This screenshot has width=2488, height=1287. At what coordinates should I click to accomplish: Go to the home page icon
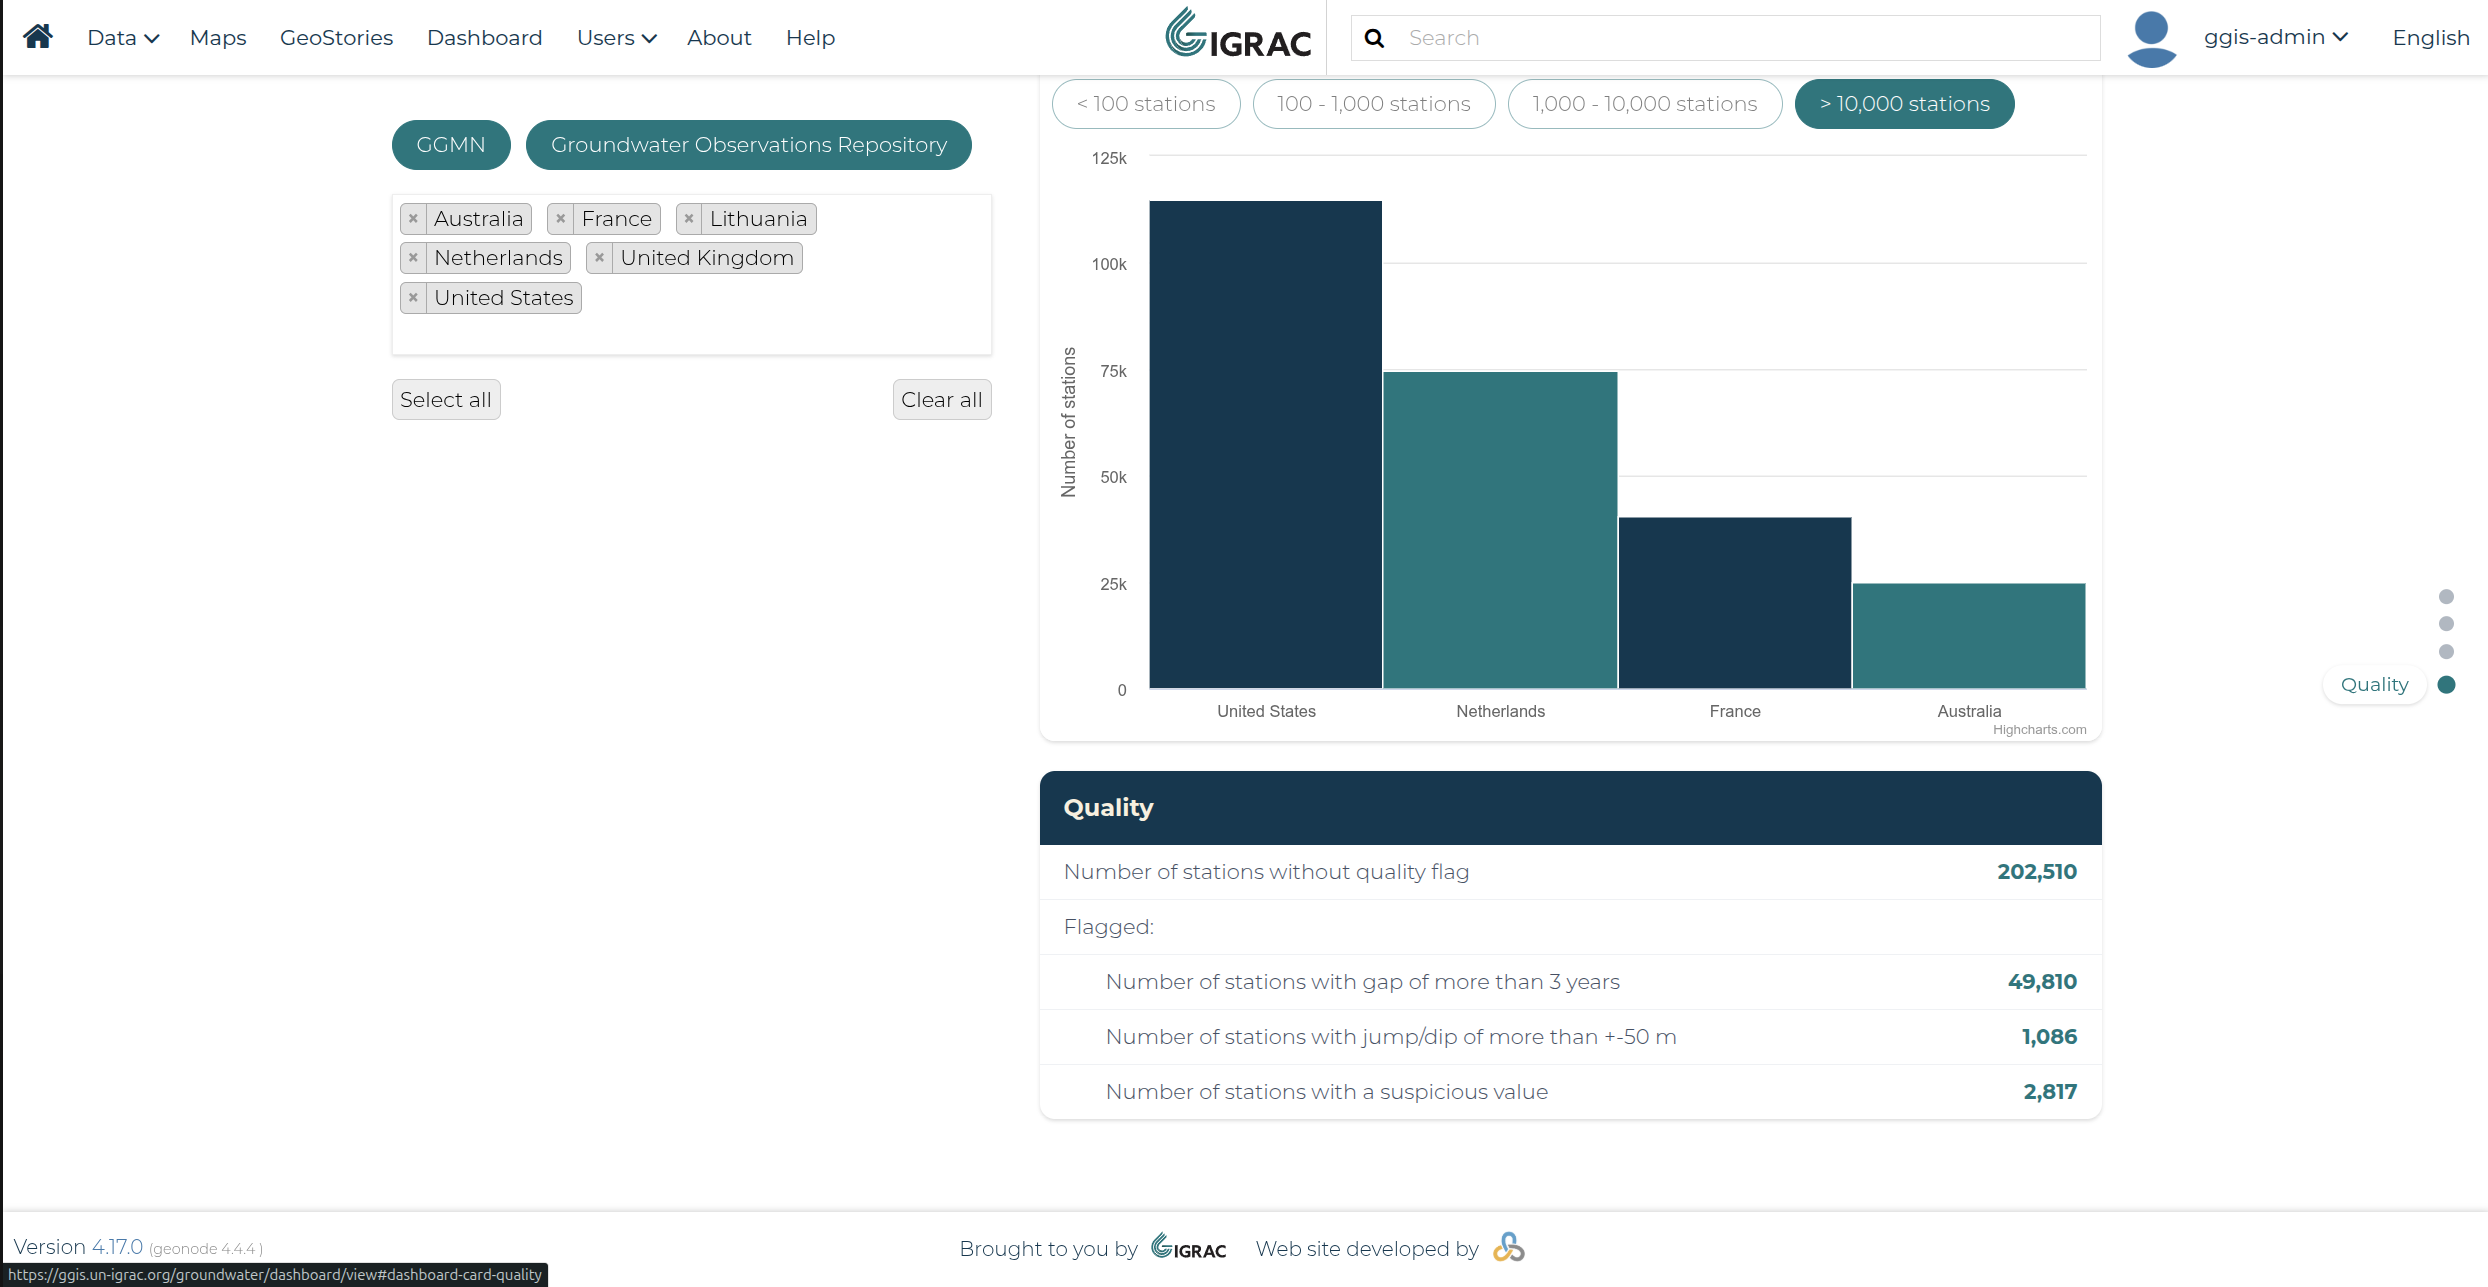(38, 37)
